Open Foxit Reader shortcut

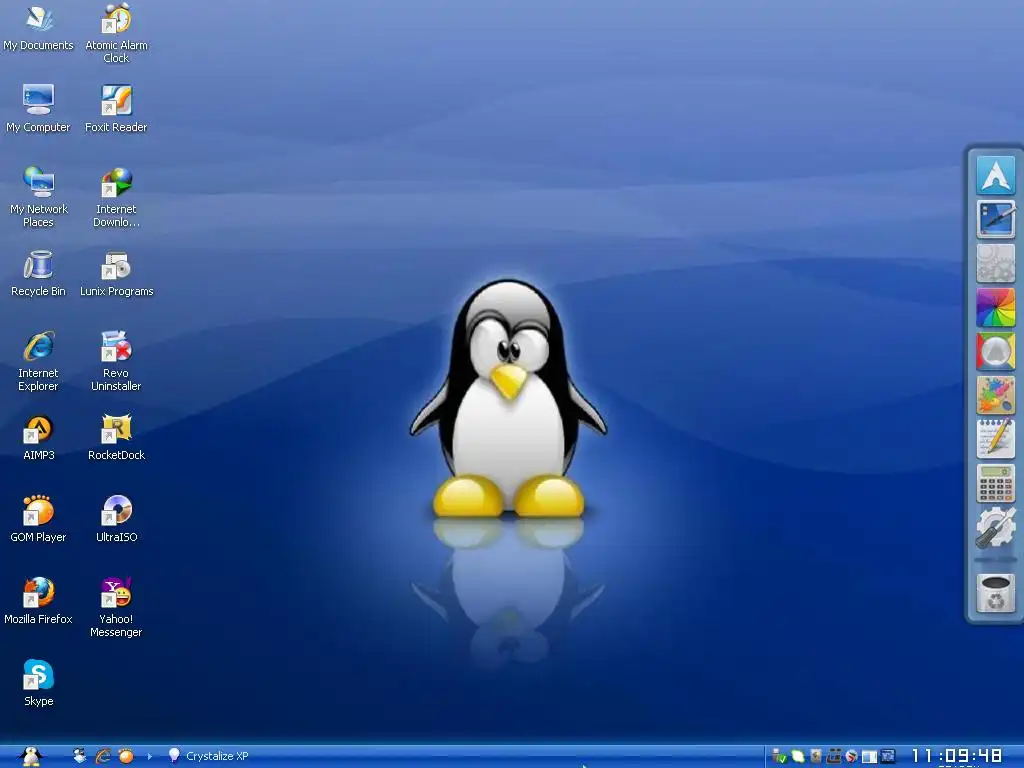[116, 108]
